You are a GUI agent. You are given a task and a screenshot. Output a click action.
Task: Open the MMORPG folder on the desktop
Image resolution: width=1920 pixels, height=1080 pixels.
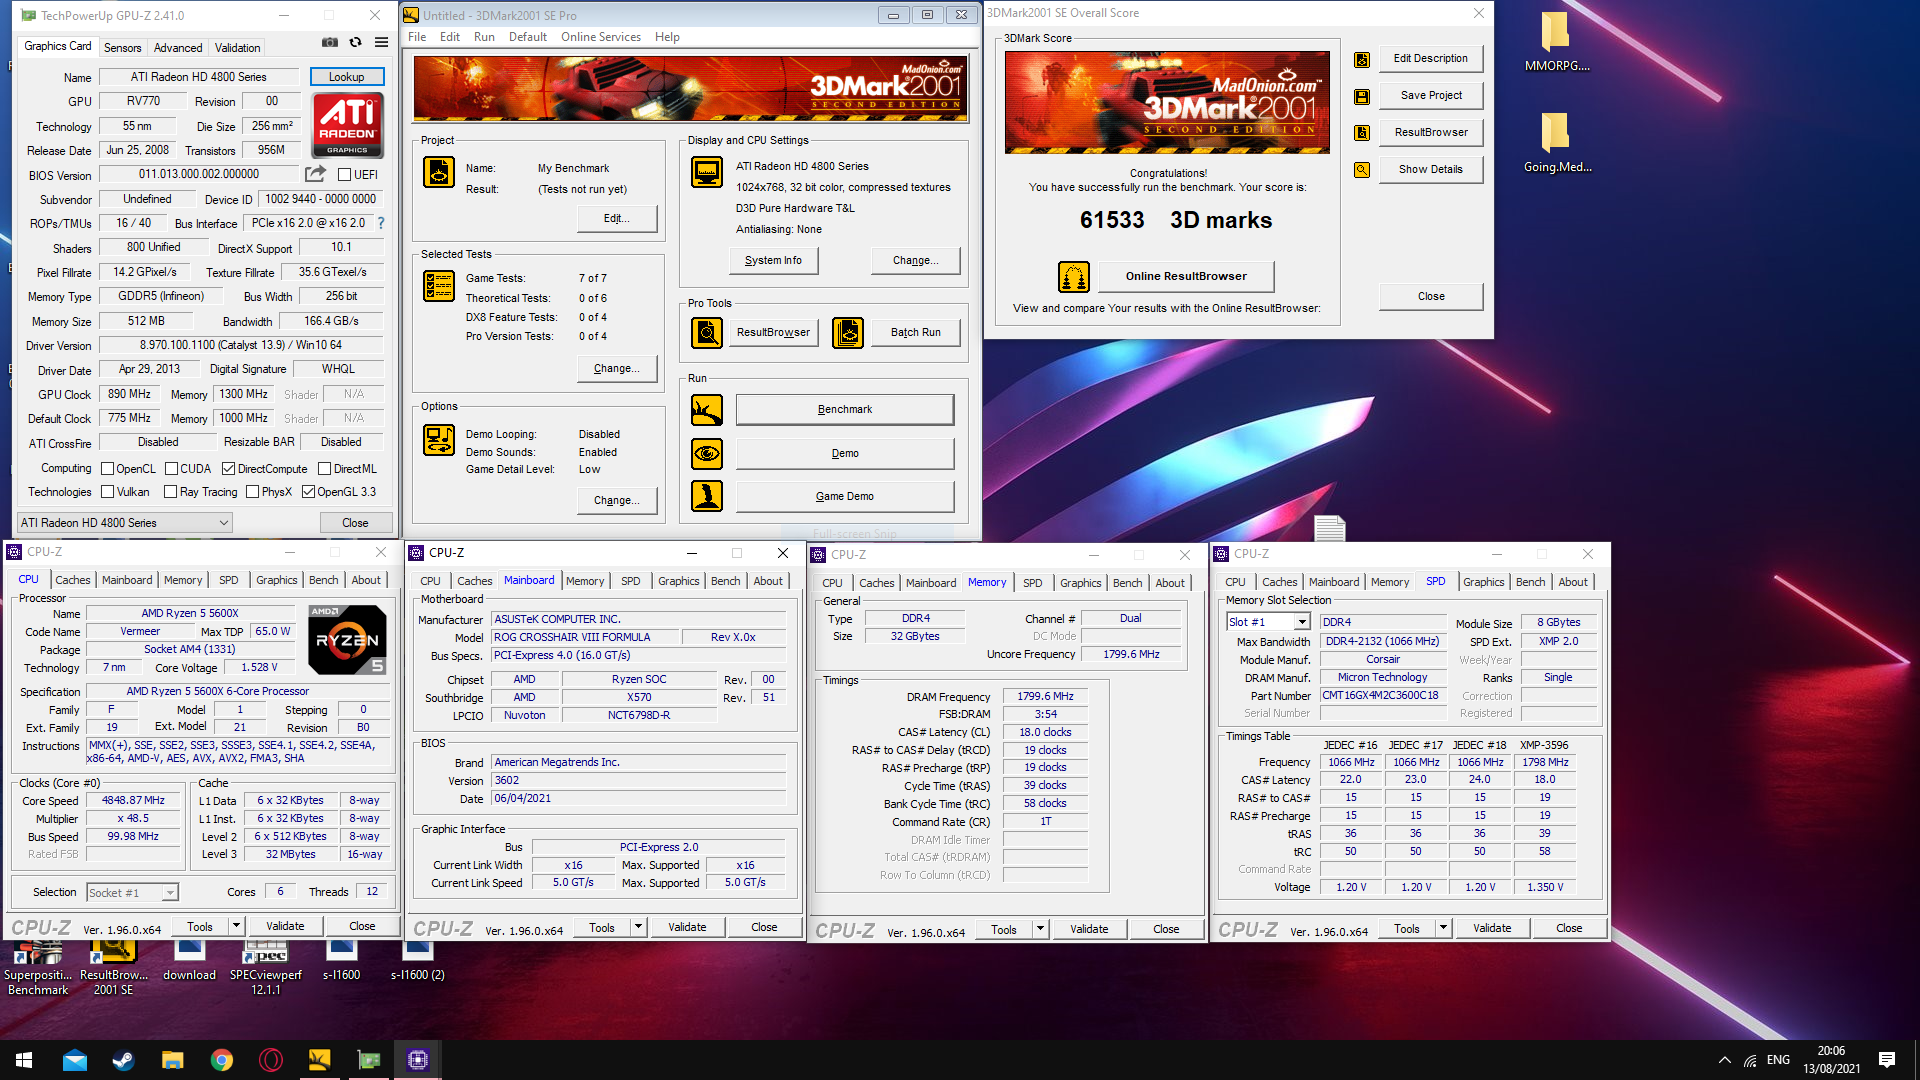tap(1556, 42)
